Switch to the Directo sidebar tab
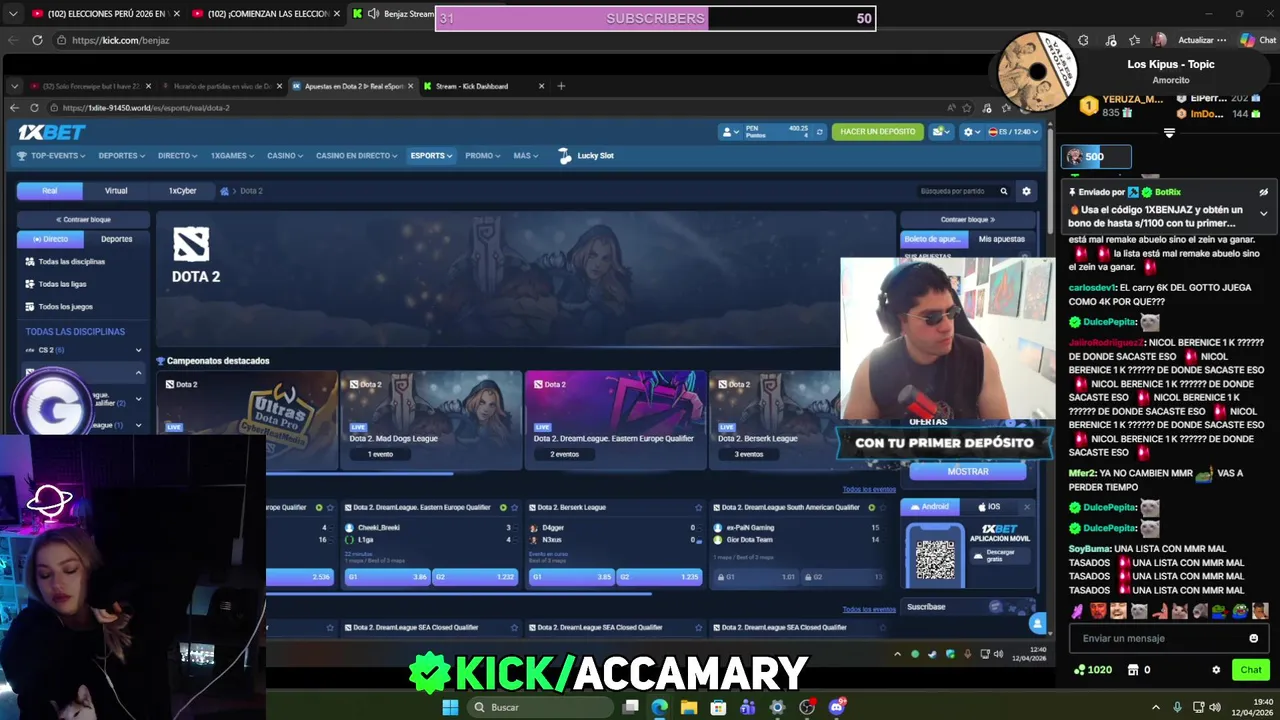The height and width of the screenshot is (720, 1280). [x=50, y=239]
